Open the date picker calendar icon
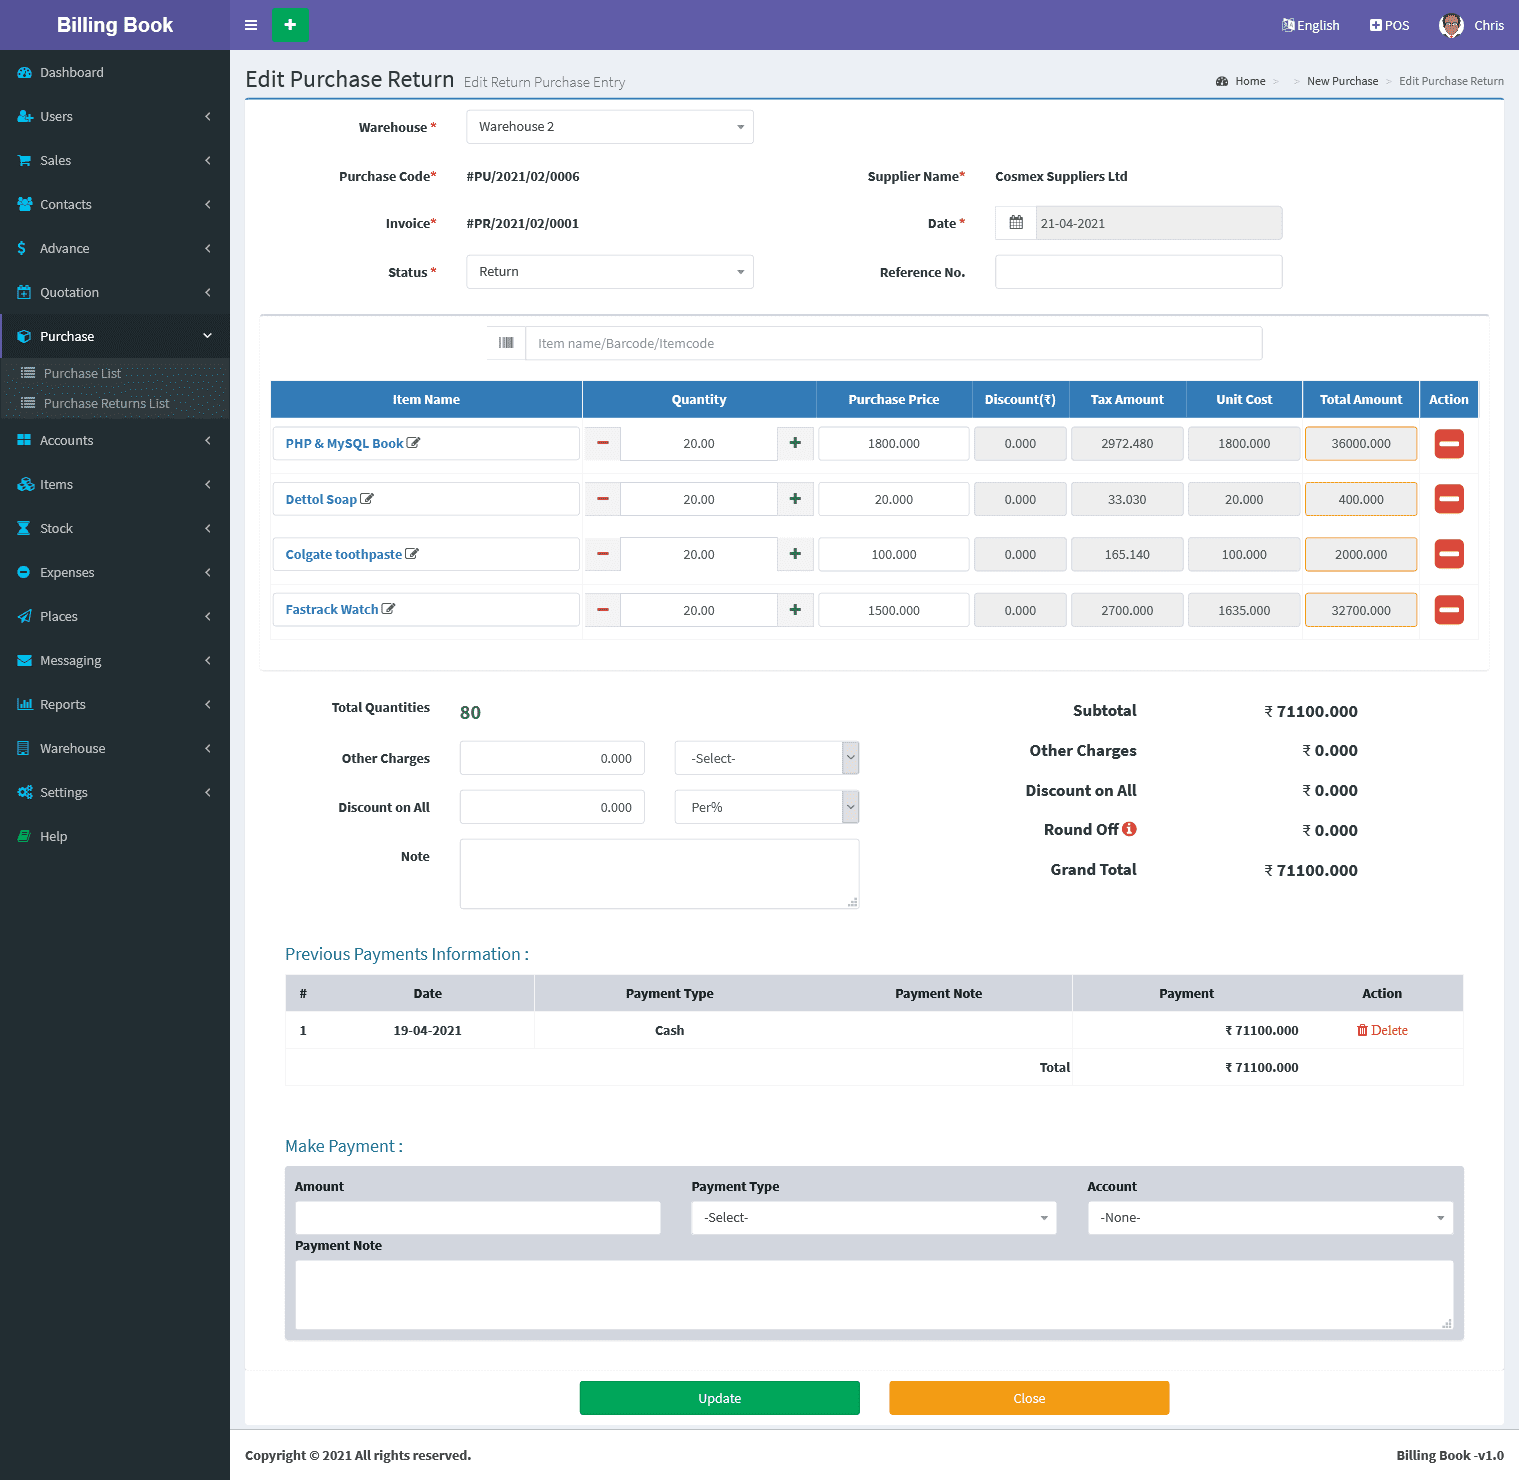 [x=1016, y=223]
